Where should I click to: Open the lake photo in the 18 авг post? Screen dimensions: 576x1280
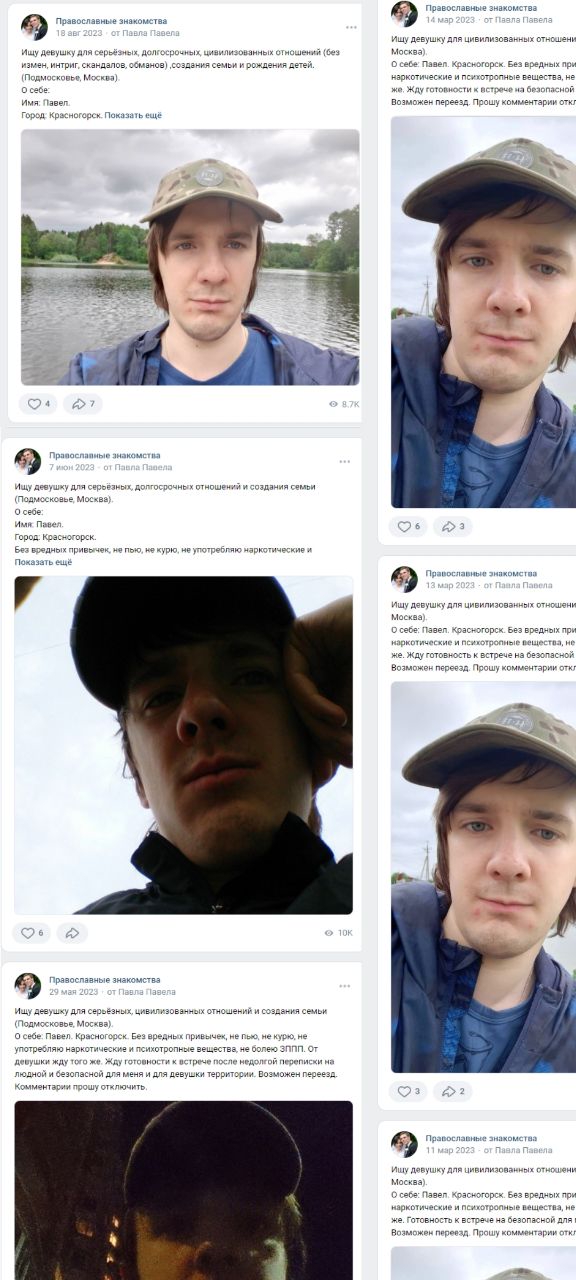[x=190, y=257]
